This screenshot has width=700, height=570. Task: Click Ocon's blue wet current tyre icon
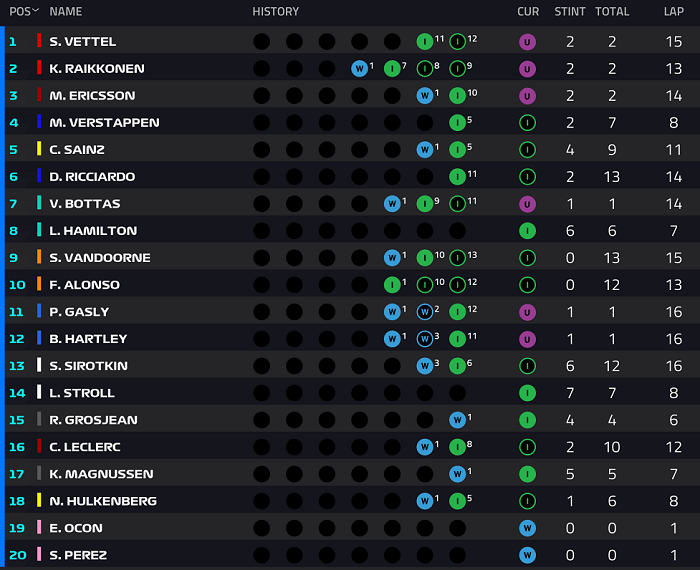(x=527, y=528)
